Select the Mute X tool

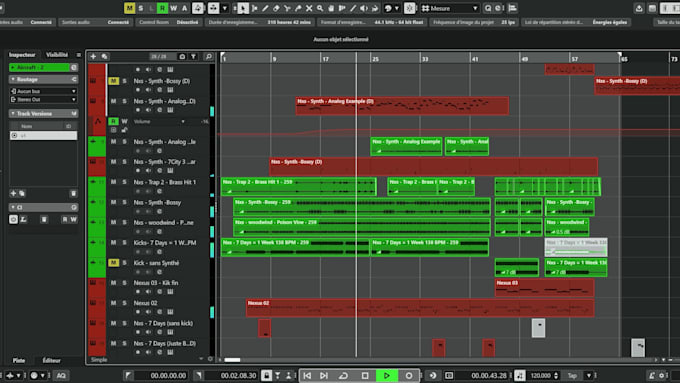pyautogui.click(x=309, y=8)
